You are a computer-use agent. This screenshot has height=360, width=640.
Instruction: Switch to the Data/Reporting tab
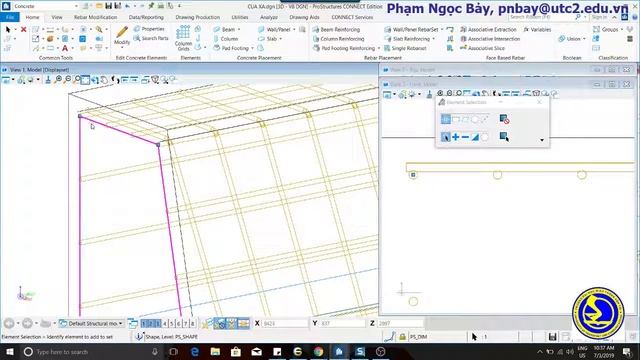click(146, 17)
